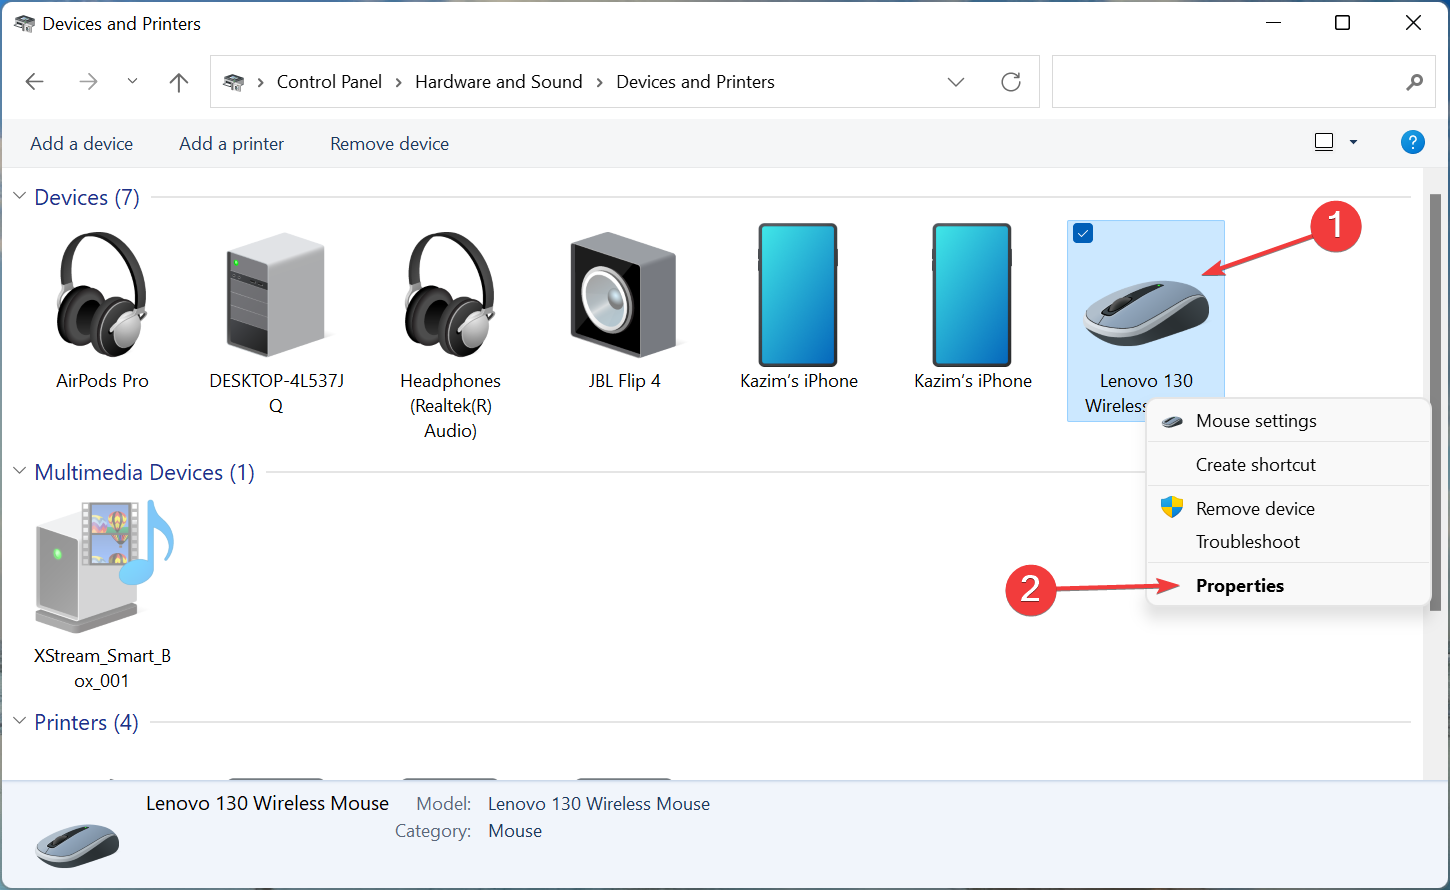Open Properties from the context menu
Viewport: 1450px width, 890px height.
(1288, 586)
